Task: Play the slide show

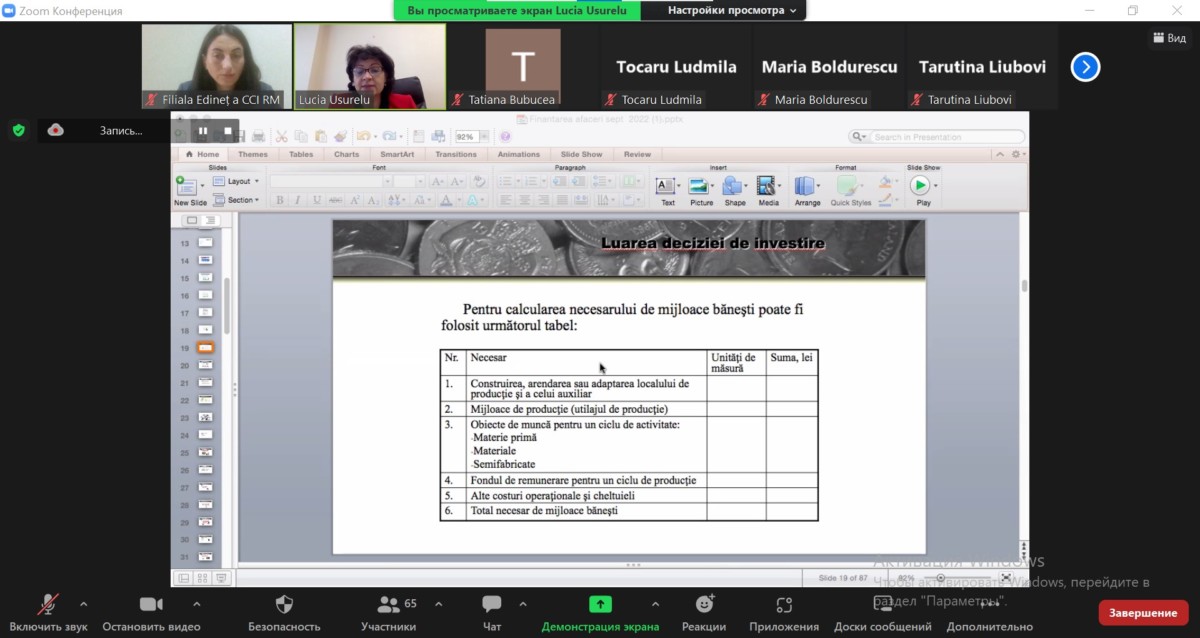Action: (x=922, y=190)
